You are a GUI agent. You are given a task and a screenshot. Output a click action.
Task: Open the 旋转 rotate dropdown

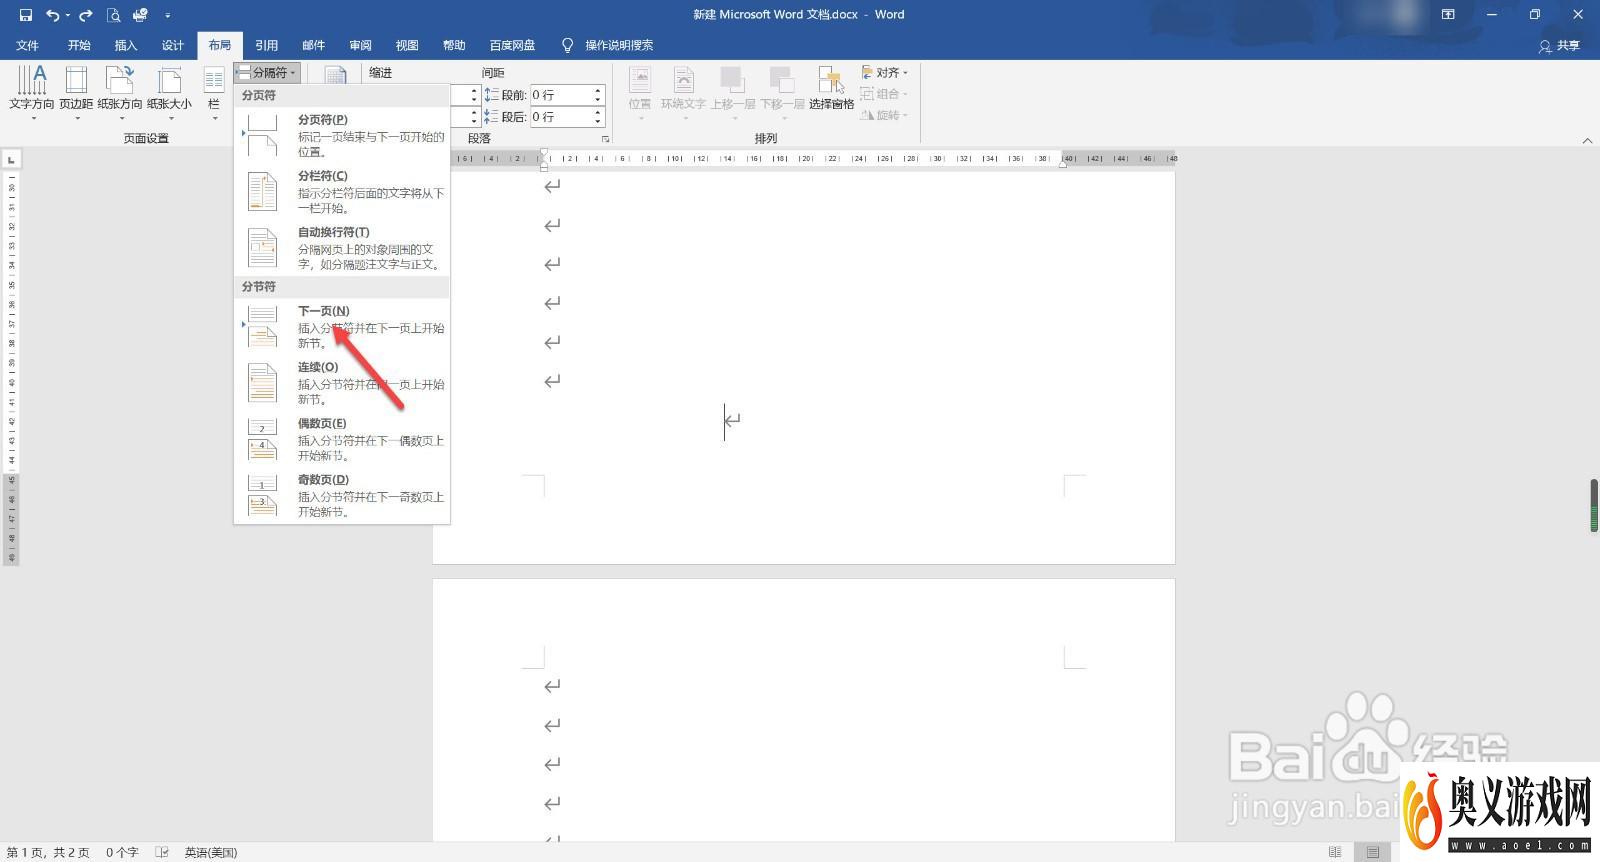[885, 115]
